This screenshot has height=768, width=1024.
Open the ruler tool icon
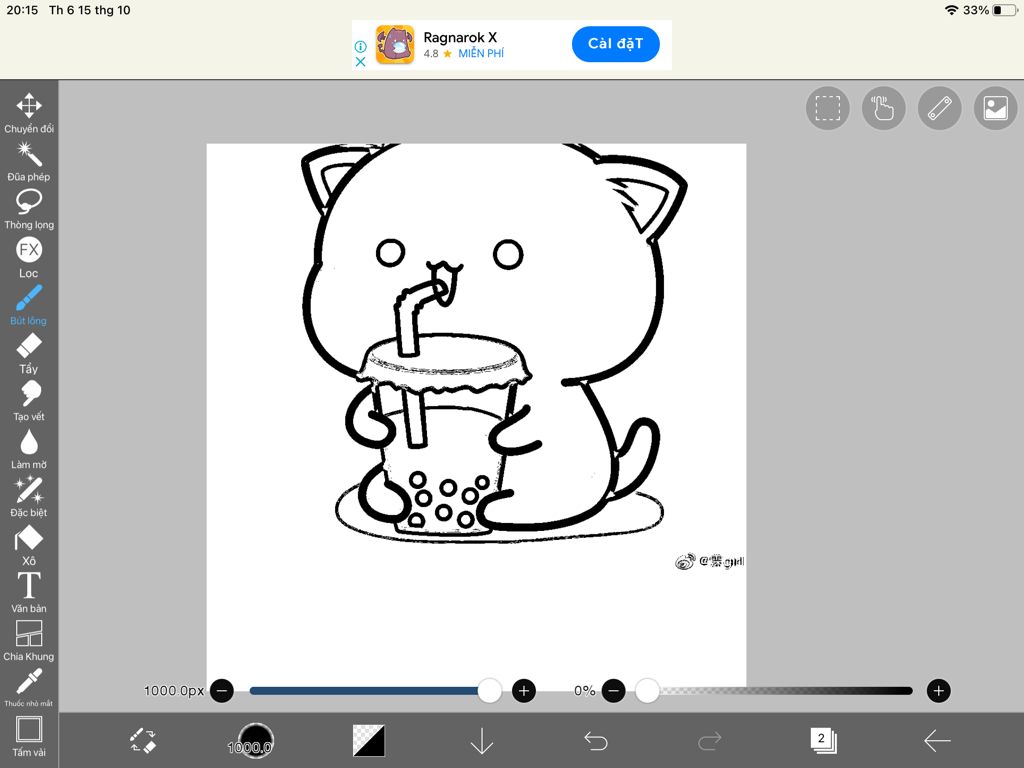pyautogui.click(x=940, y=108)
